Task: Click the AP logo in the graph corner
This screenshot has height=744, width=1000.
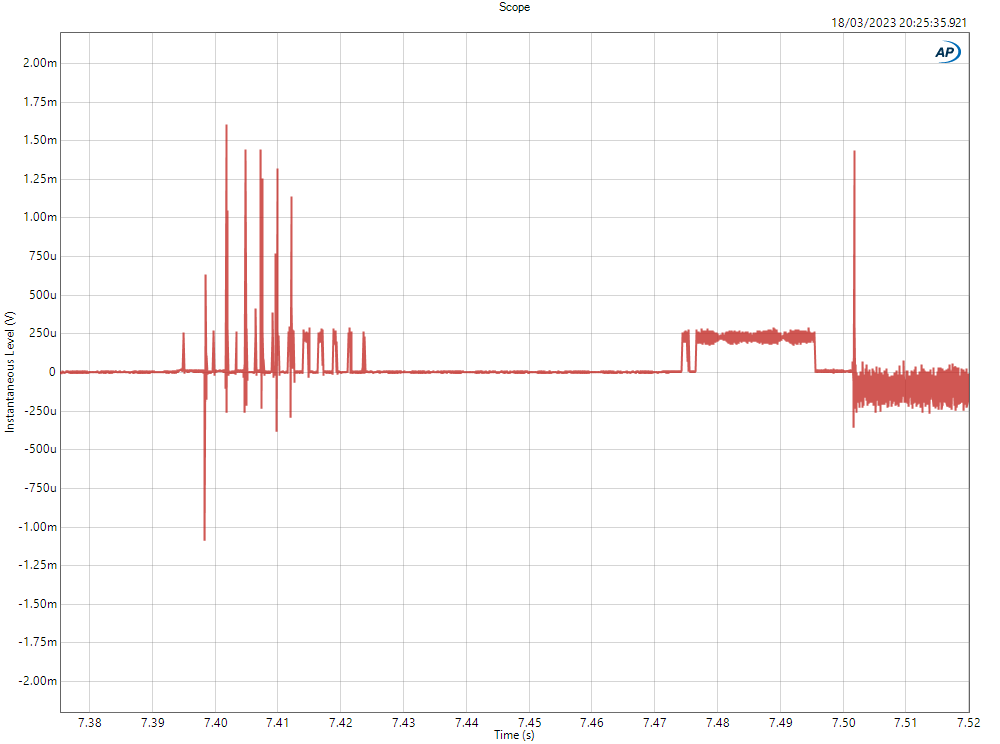Action: (x=947, y=53)
